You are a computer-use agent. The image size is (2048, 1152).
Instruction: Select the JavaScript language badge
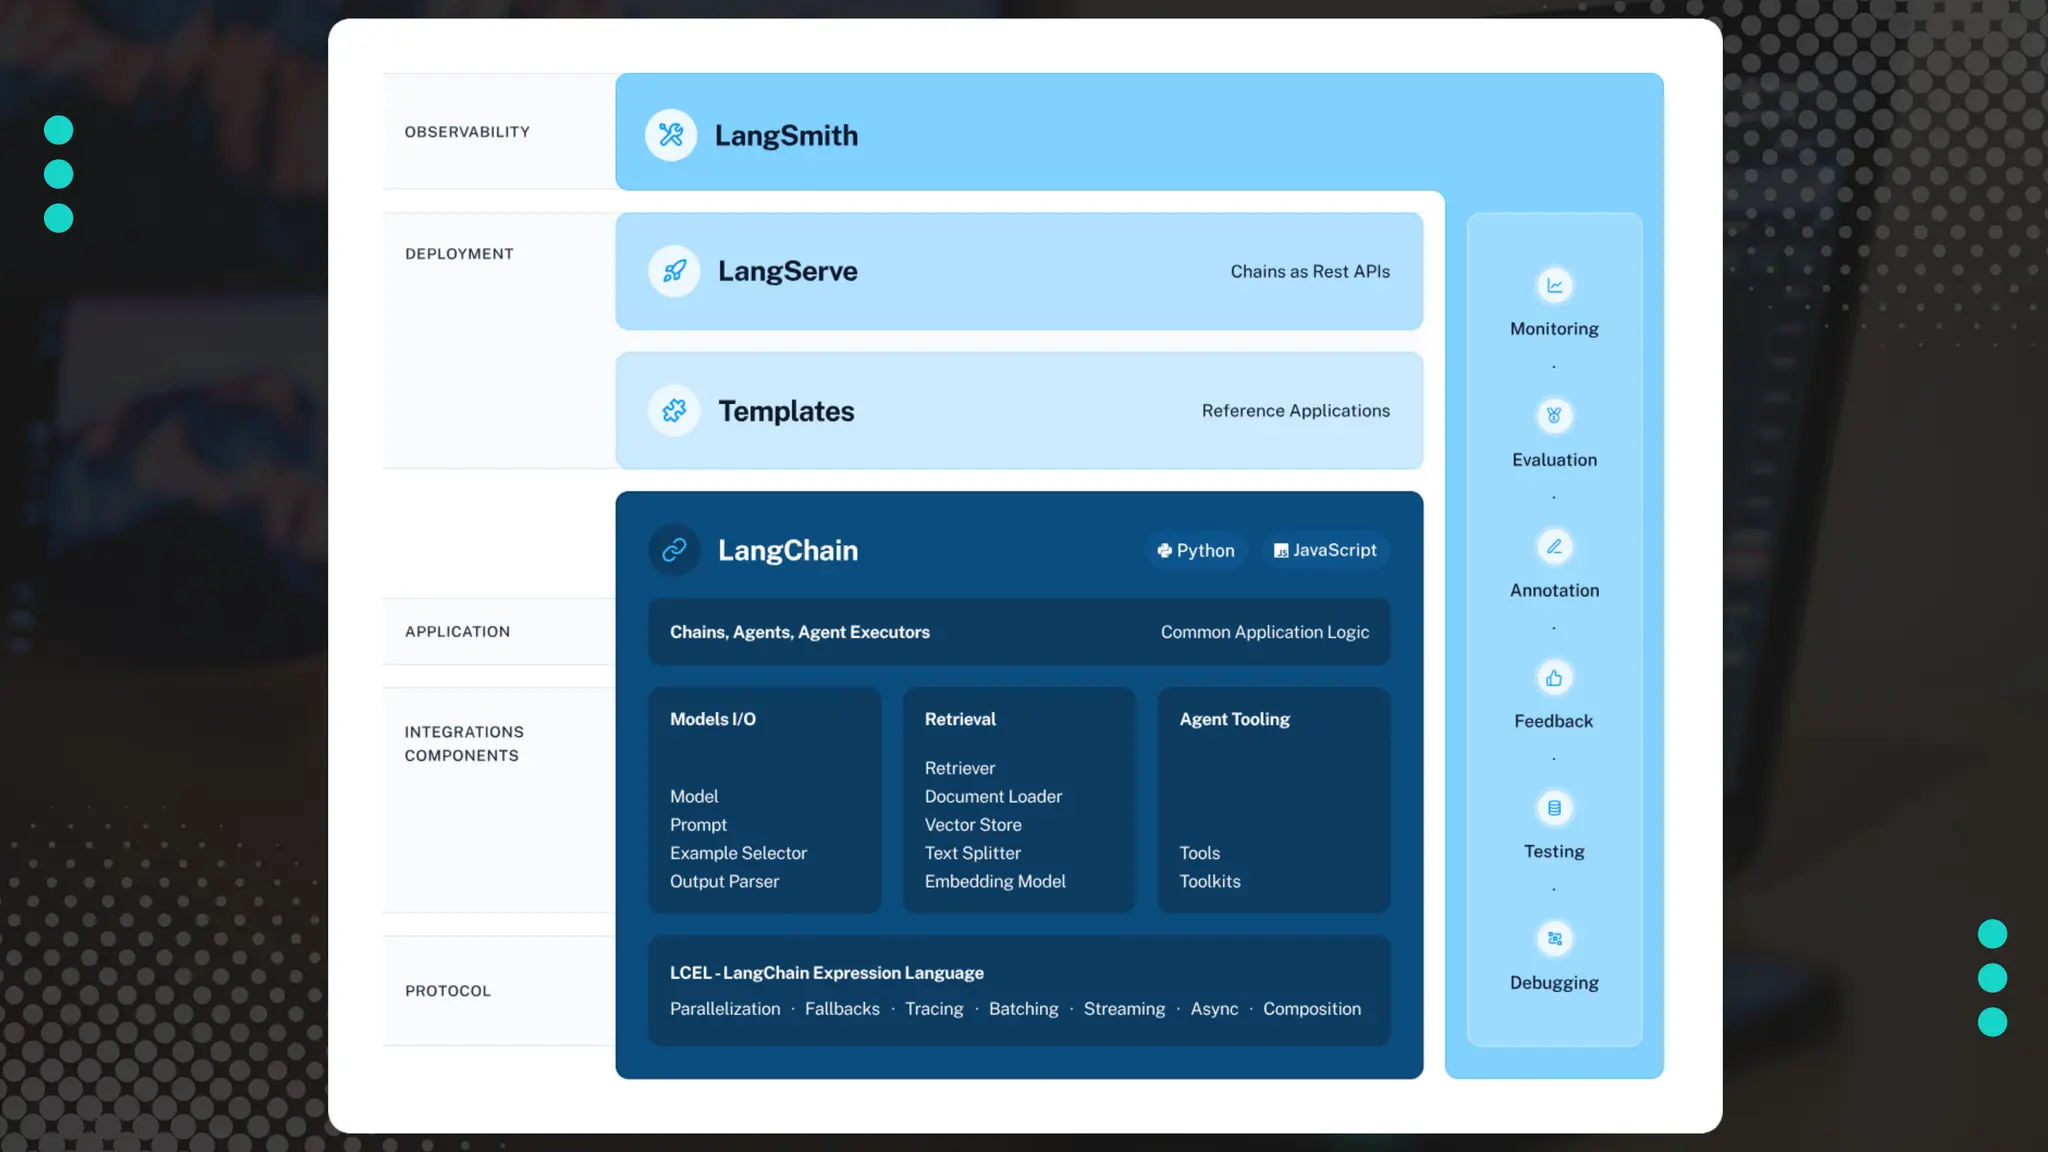click(1325, 551)
